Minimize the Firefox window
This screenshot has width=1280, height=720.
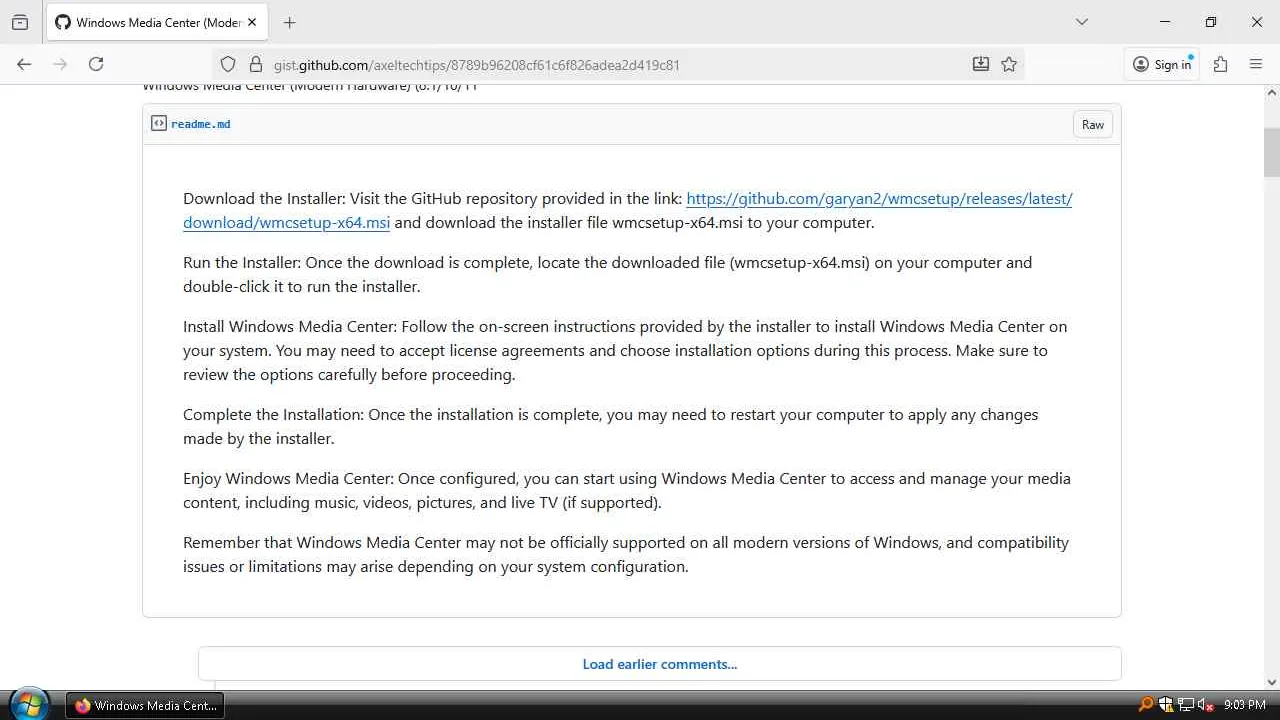pyautogui.click(x=1165, y=22)
